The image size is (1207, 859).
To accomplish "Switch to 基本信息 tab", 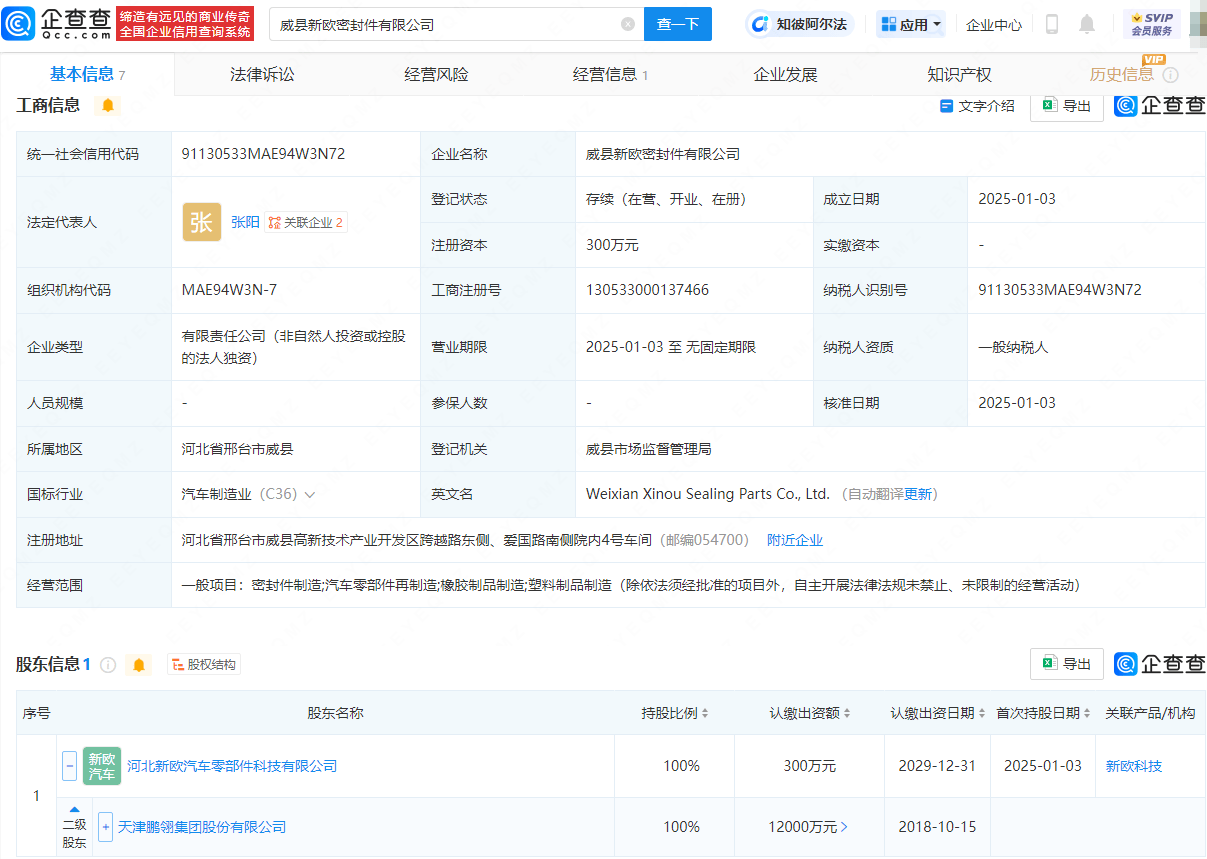I will [x=88, y=74].
